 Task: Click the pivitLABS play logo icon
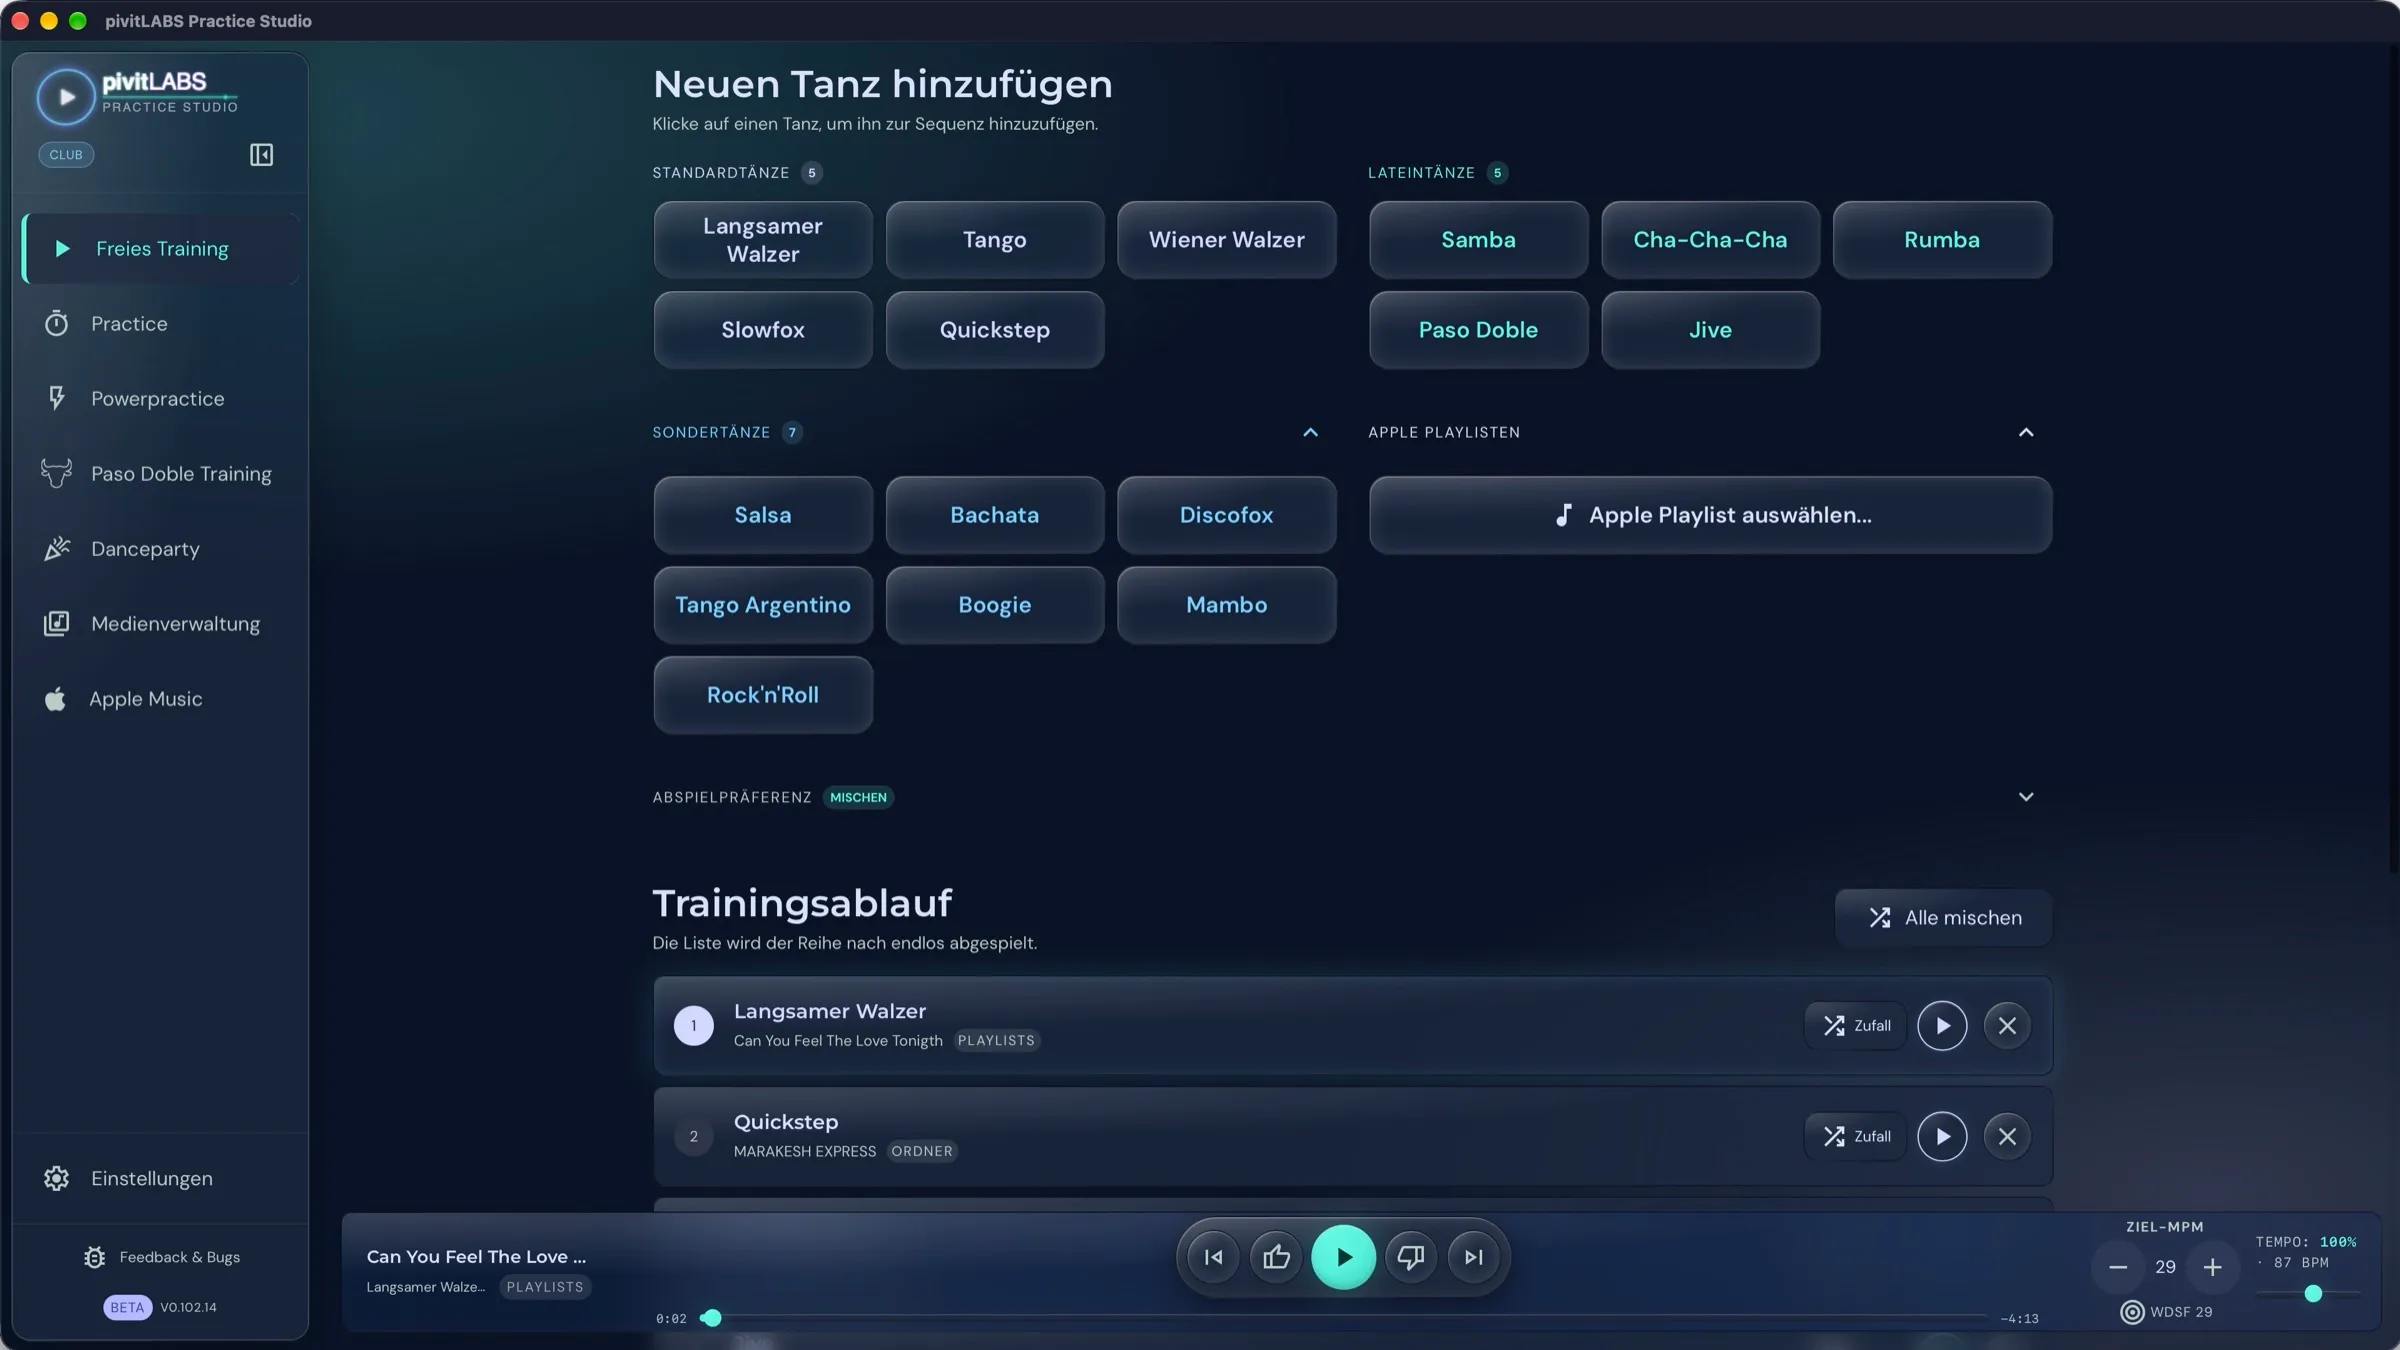pos(66,97)
